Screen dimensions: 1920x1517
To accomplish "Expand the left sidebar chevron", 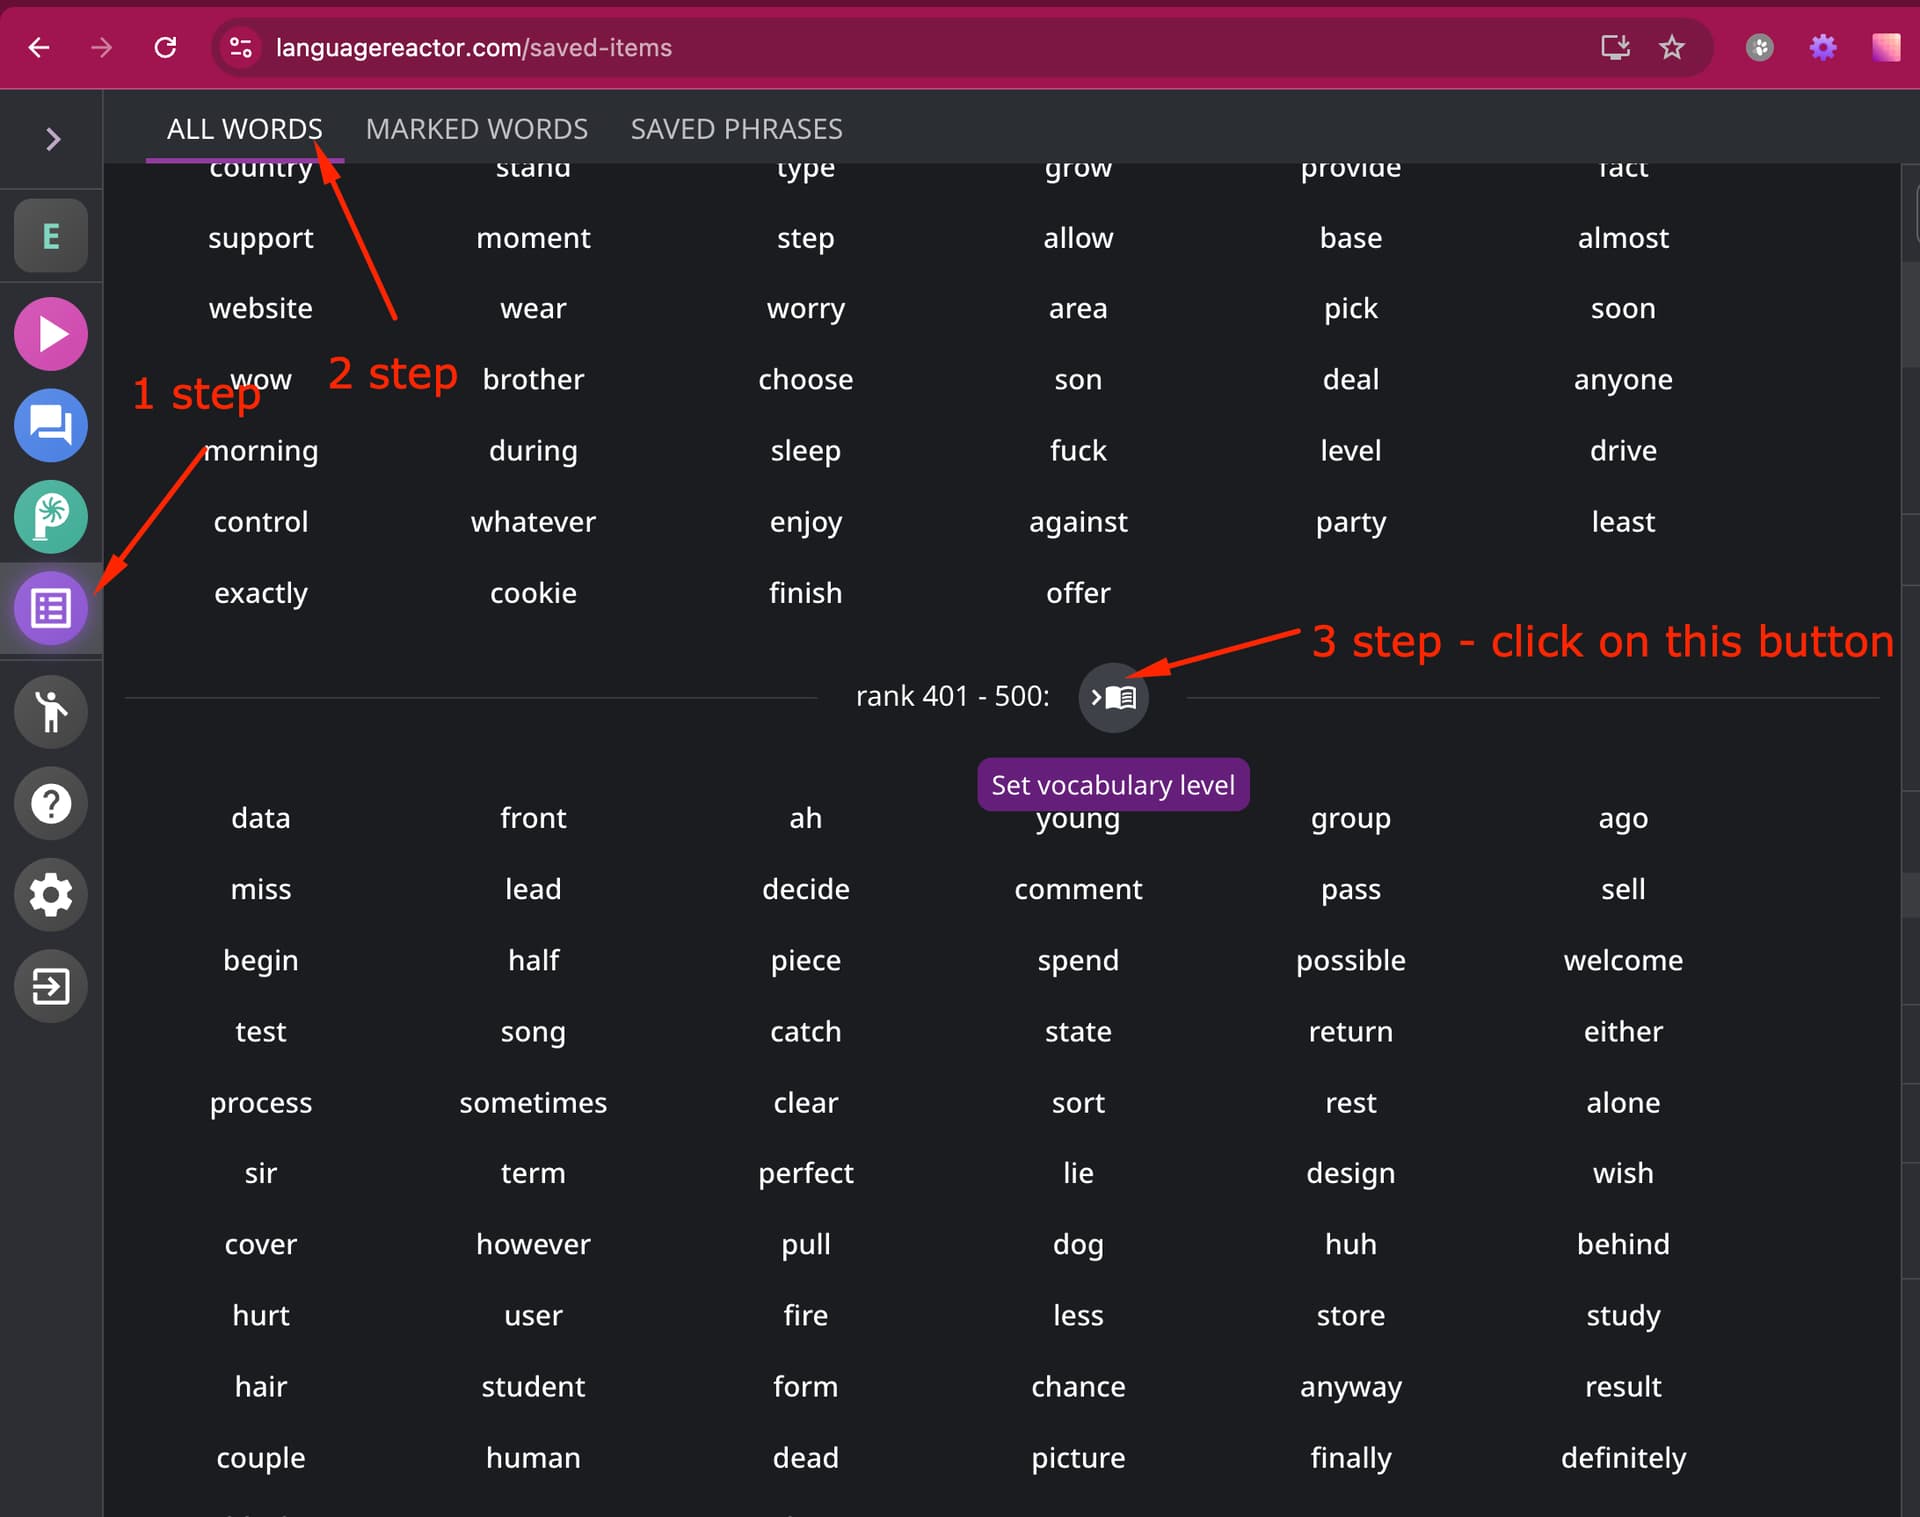I will [52, 139].
